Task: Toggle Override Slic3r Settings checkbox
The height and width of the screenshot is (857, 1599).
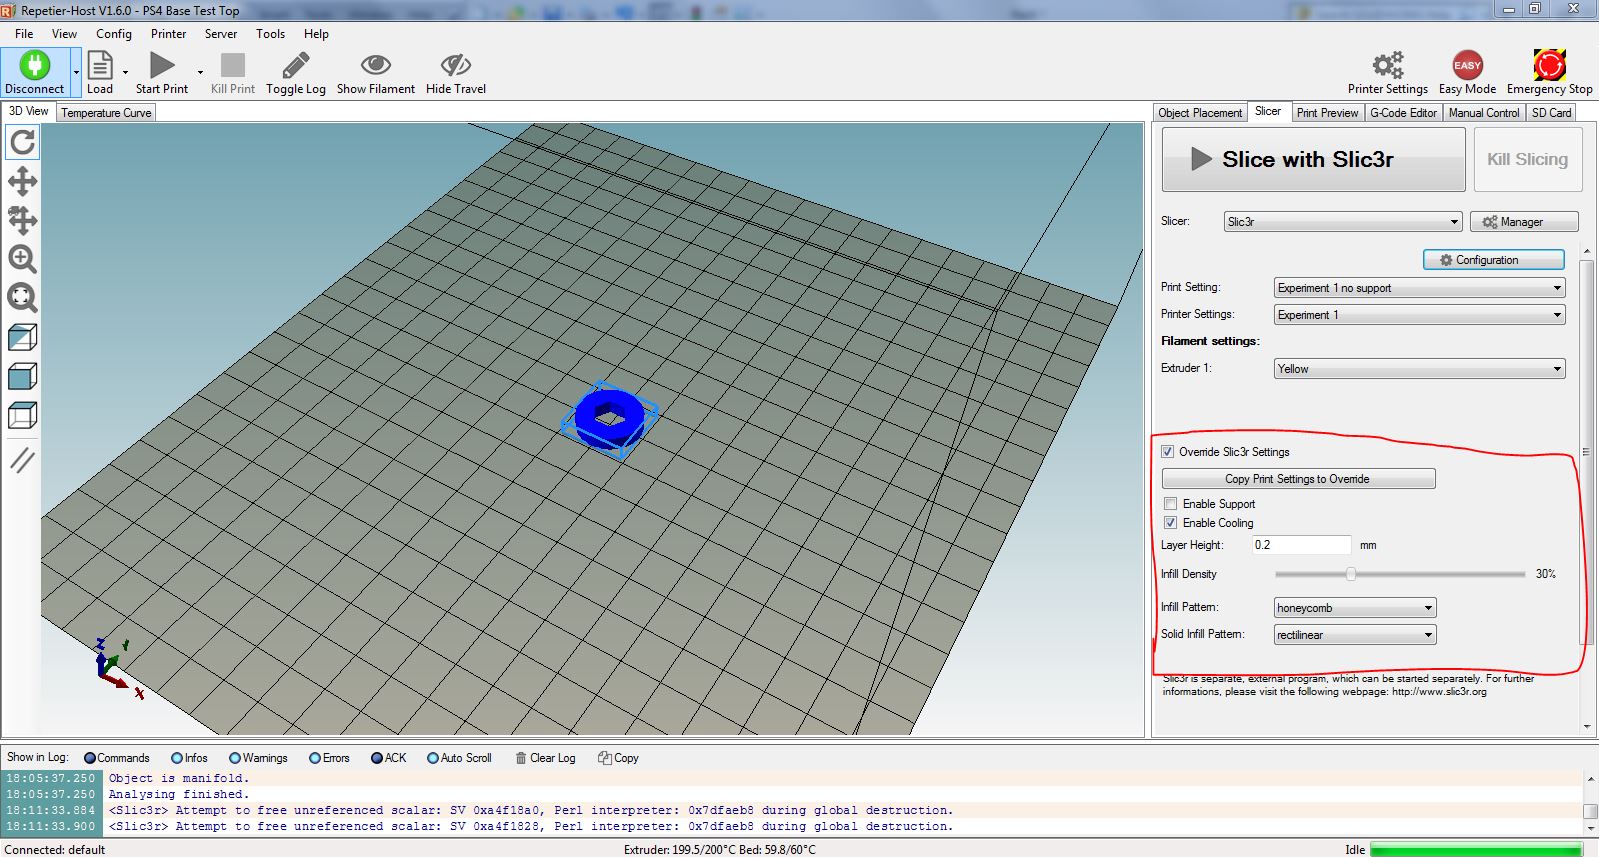Action: click(1168, 452)
